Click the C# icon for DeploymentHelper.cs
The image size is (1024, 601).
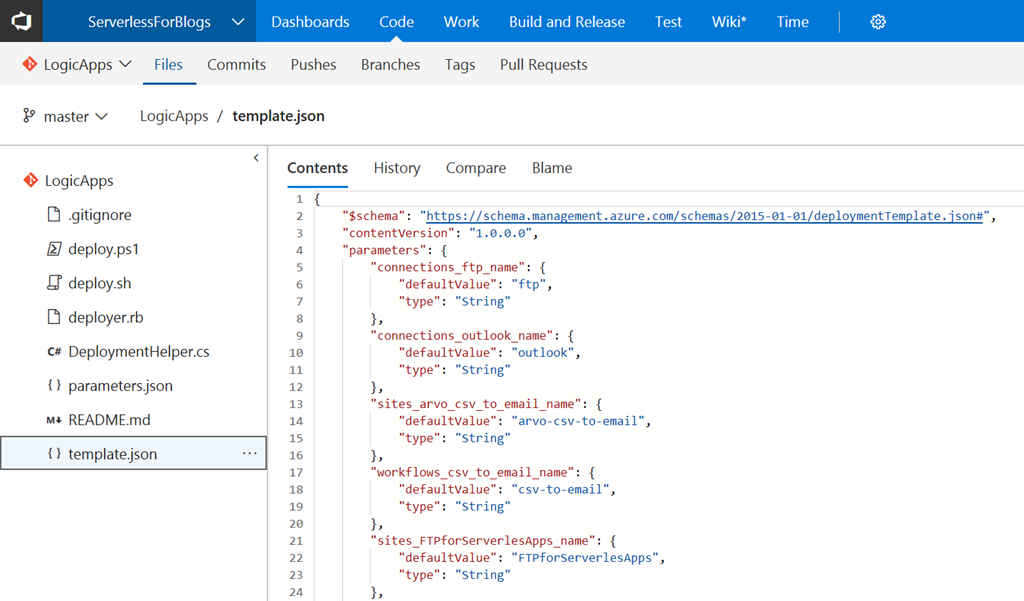[54, 352]
